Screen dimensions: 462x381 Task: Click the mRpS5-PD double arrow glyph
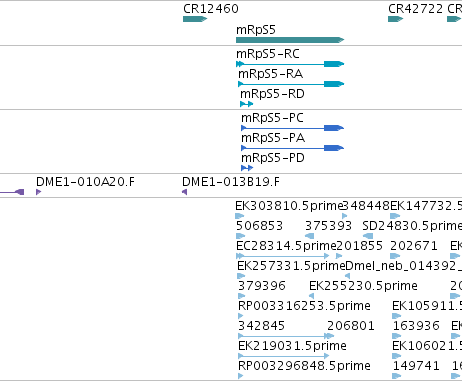[247, 168]
